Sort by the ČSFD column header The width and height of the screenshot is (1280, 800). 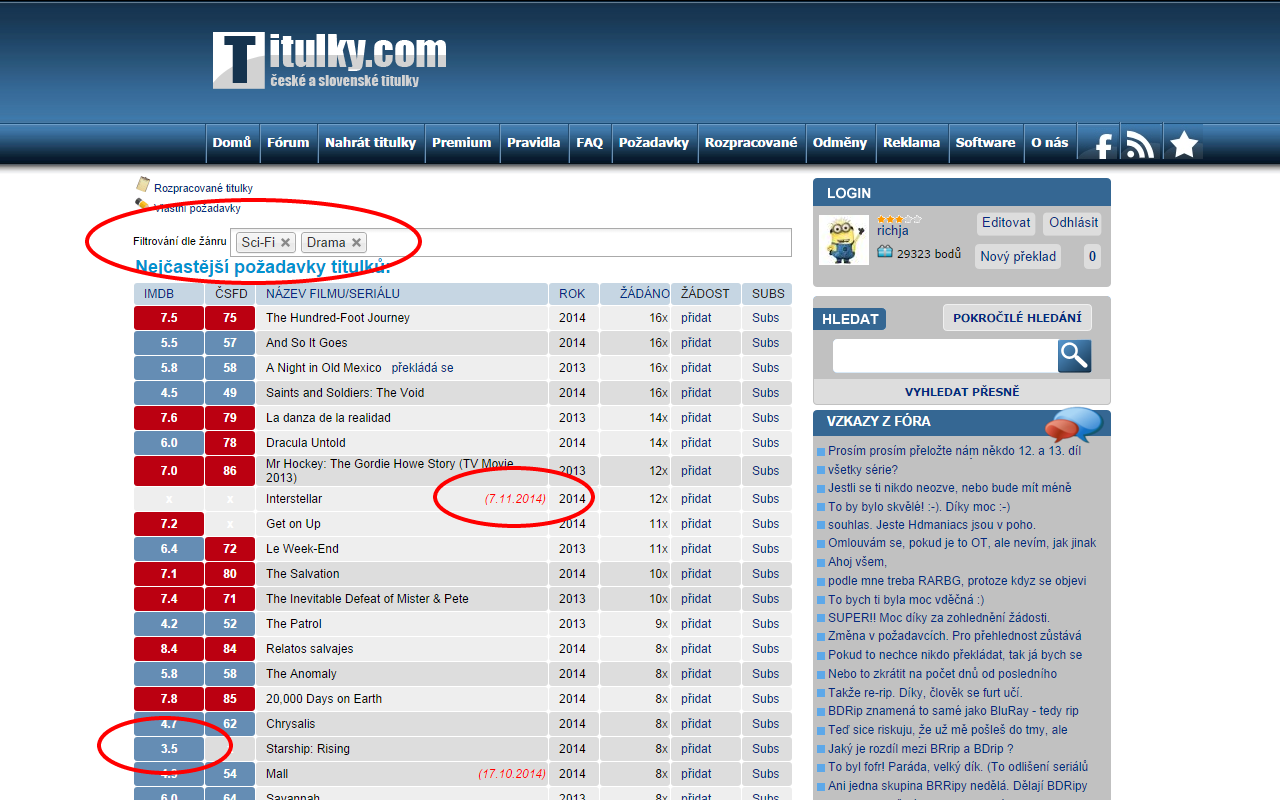click(x=230, y=294)
